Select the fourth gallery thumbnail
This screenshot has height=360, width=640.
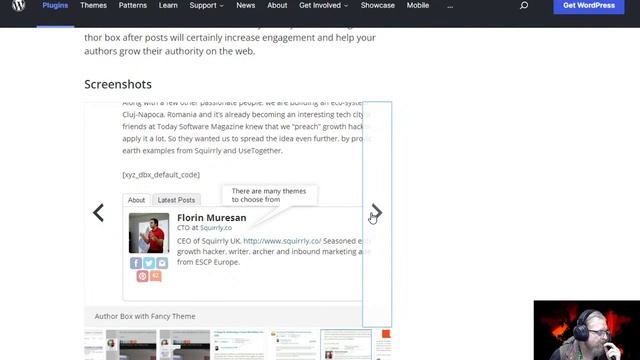pos(238,344)
